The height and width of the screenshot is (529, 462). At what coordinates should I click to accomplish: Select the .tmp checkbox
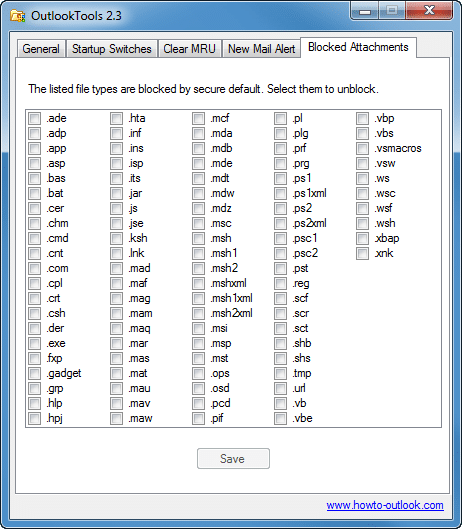pyautogui.click(x=280, y=373)
